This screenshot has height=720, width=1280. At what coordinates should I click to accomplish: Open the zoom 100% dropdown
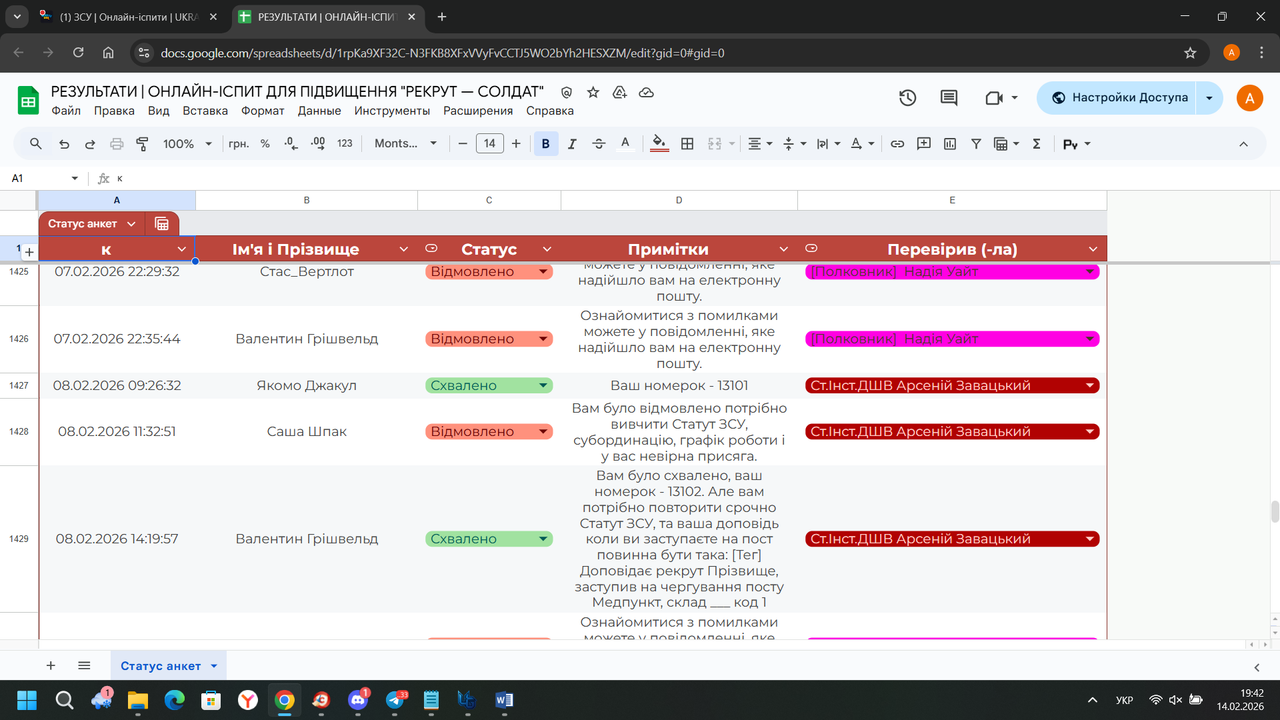(x=187, y=144)
